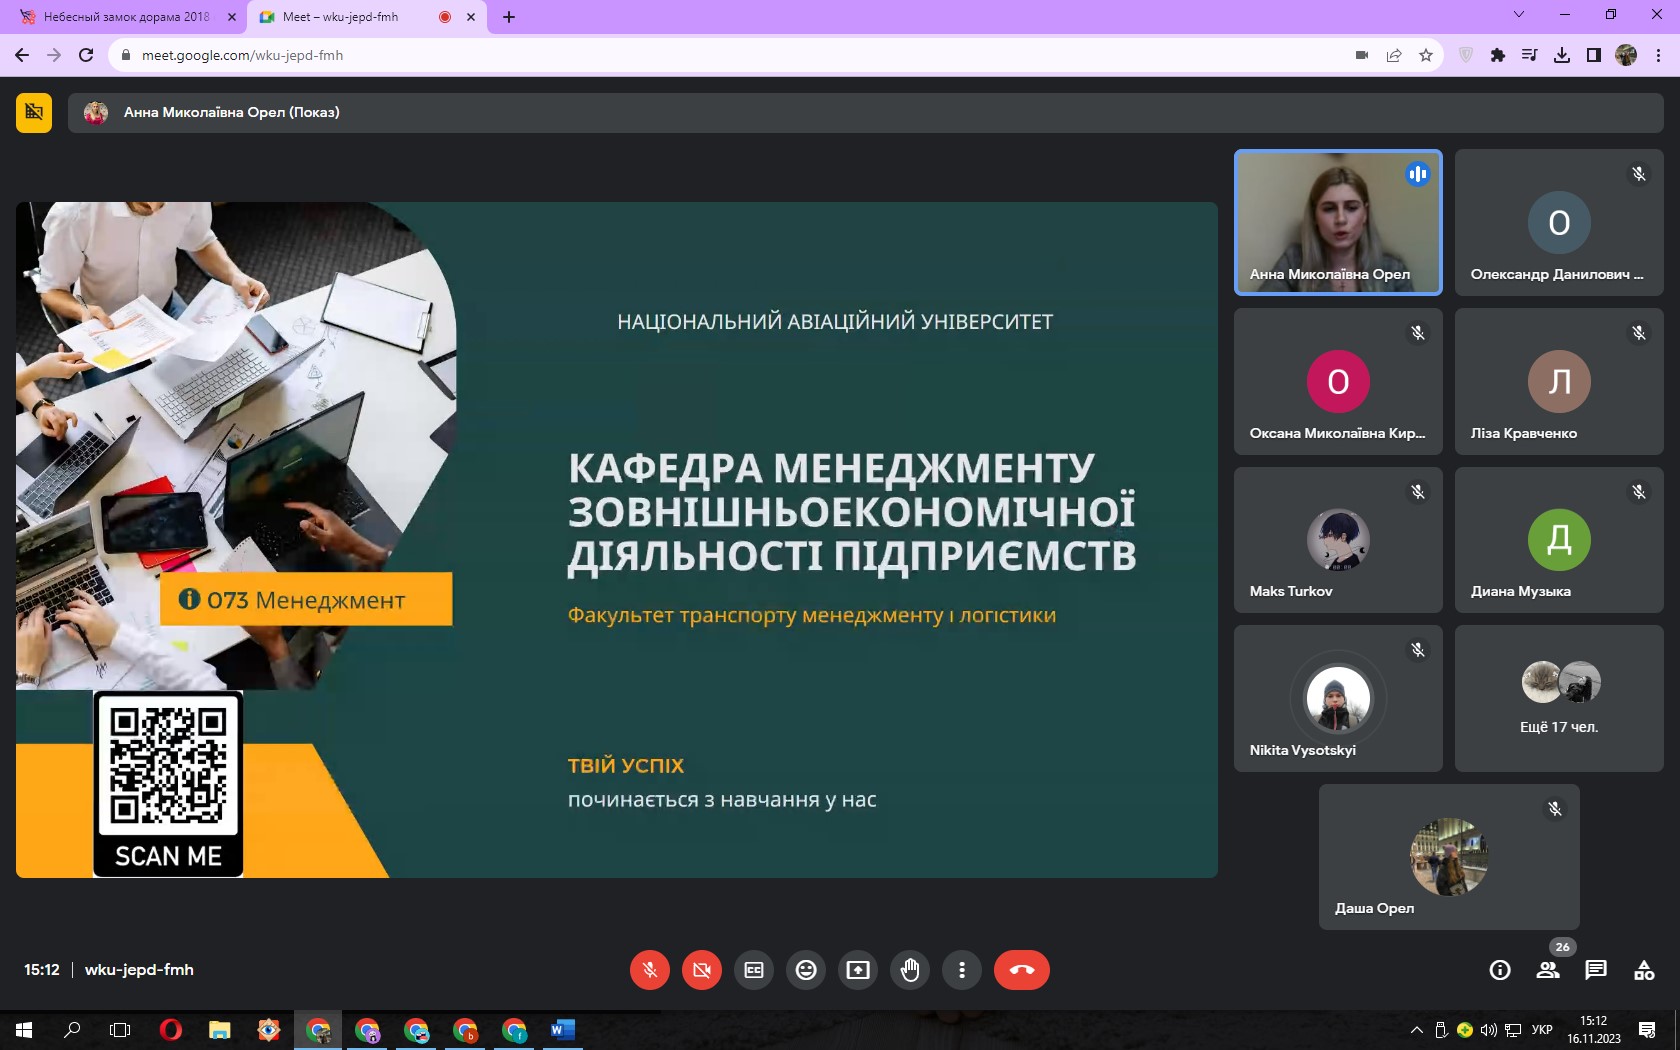
Task: Open more options three-dot menu
Action: click(962, 970)
